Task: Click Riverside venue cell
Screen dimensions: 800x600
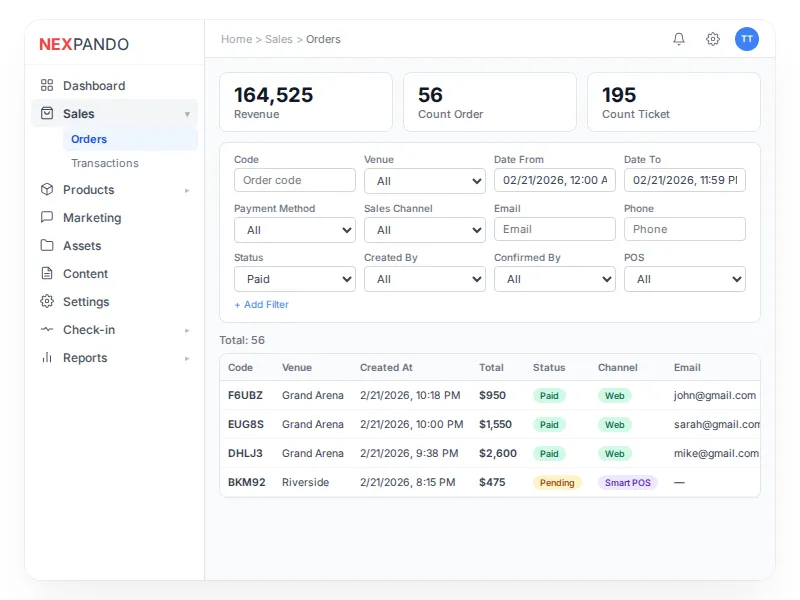Action: click(x=305, y=483)
